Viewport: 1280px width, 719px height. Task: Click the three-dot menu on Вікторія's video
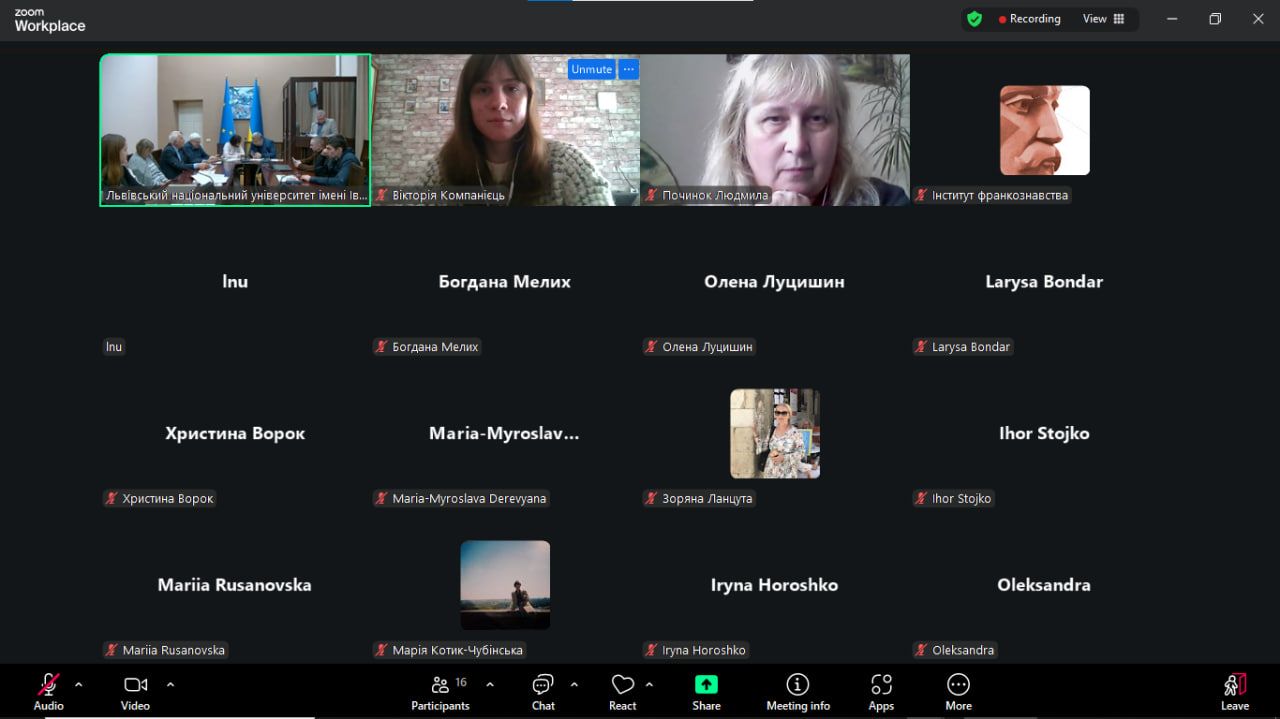(628, 69)
